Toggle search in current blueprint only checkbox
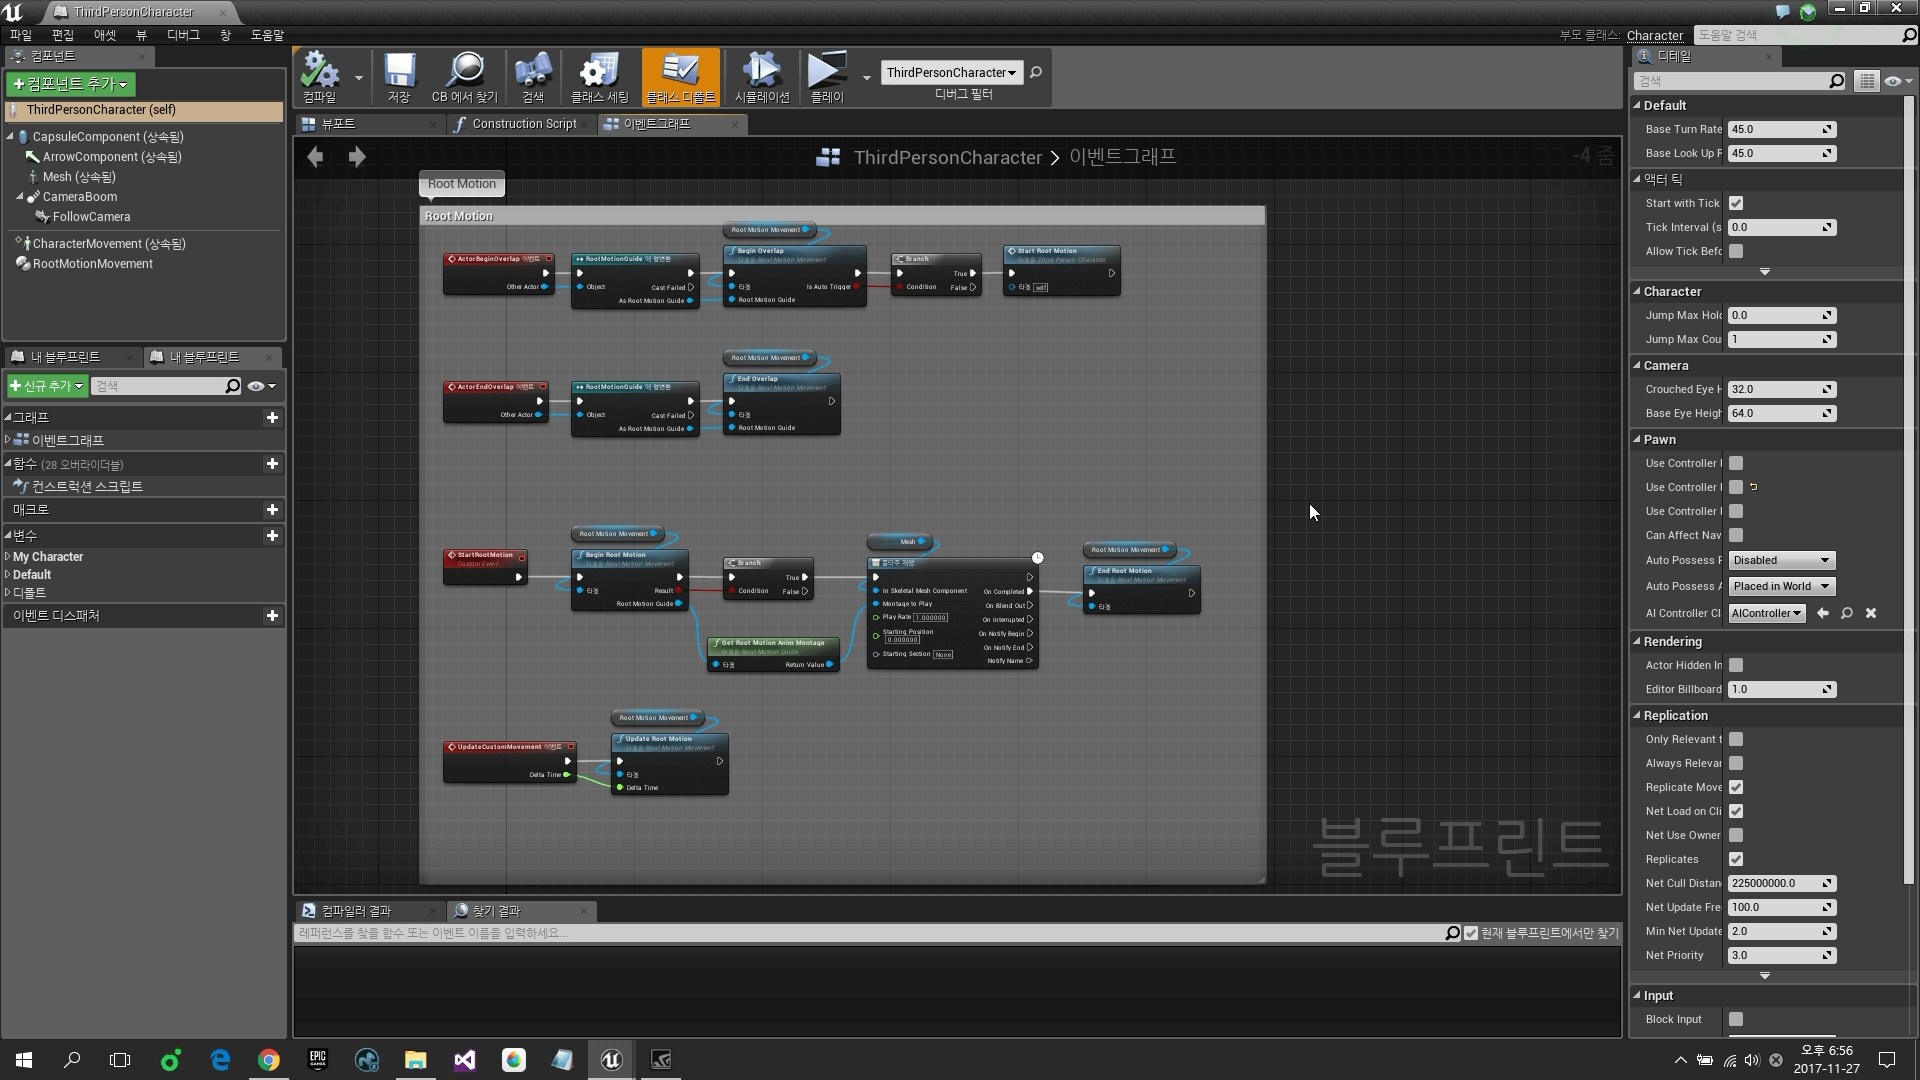This screenshot has height=1080, width=1920. click(x=1471, y=933)
